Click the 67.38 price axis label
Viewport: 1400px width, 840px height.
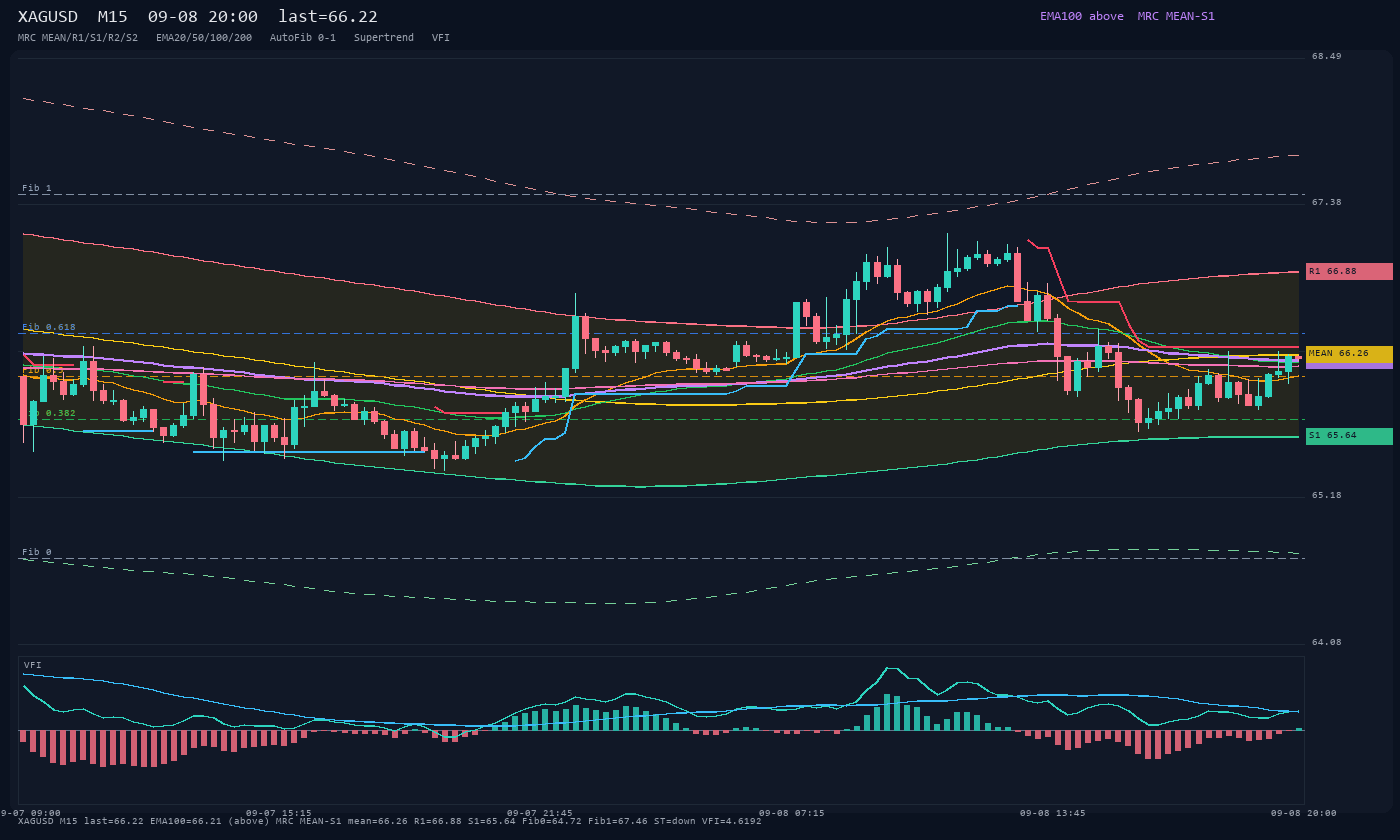coord(1327,202)
